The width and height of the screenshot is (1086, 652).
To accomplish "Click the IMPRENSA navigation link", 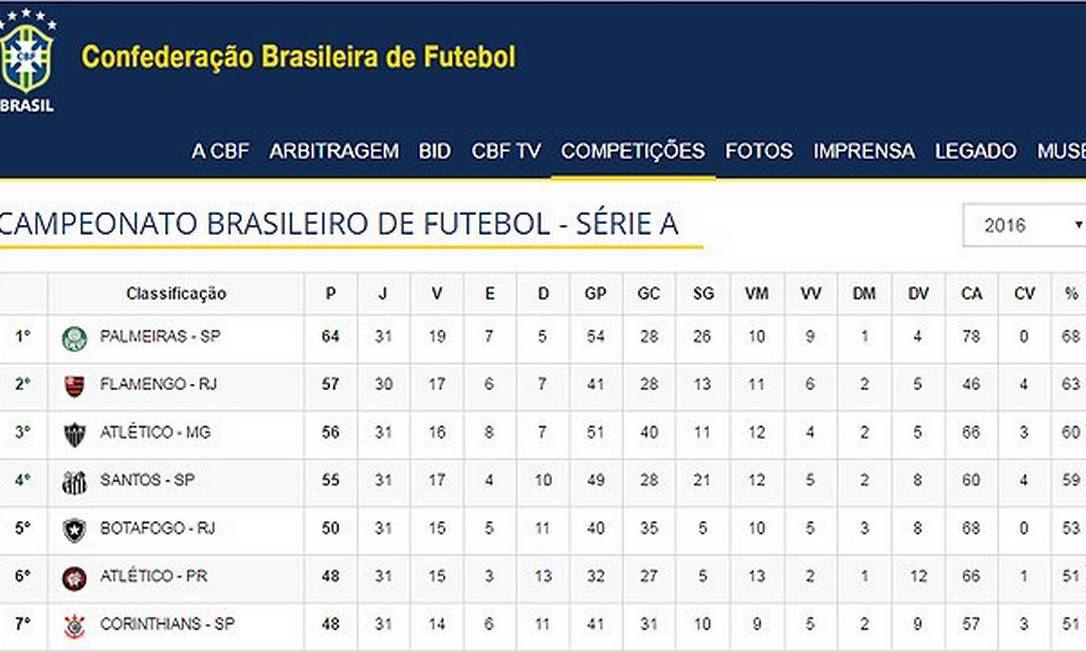I will (864, 151).
